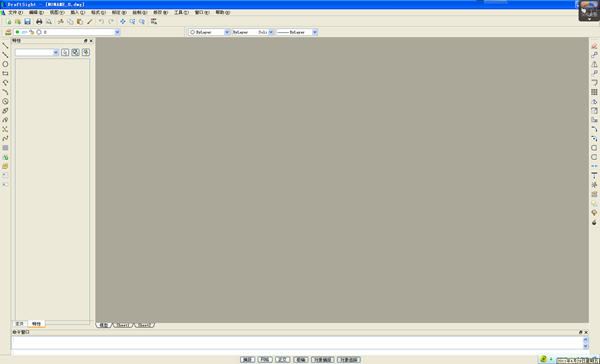The height and width of the screenshot is (364, 600).
Task: Switch to the 主页 Home panel tab
Action: point(19,324)
